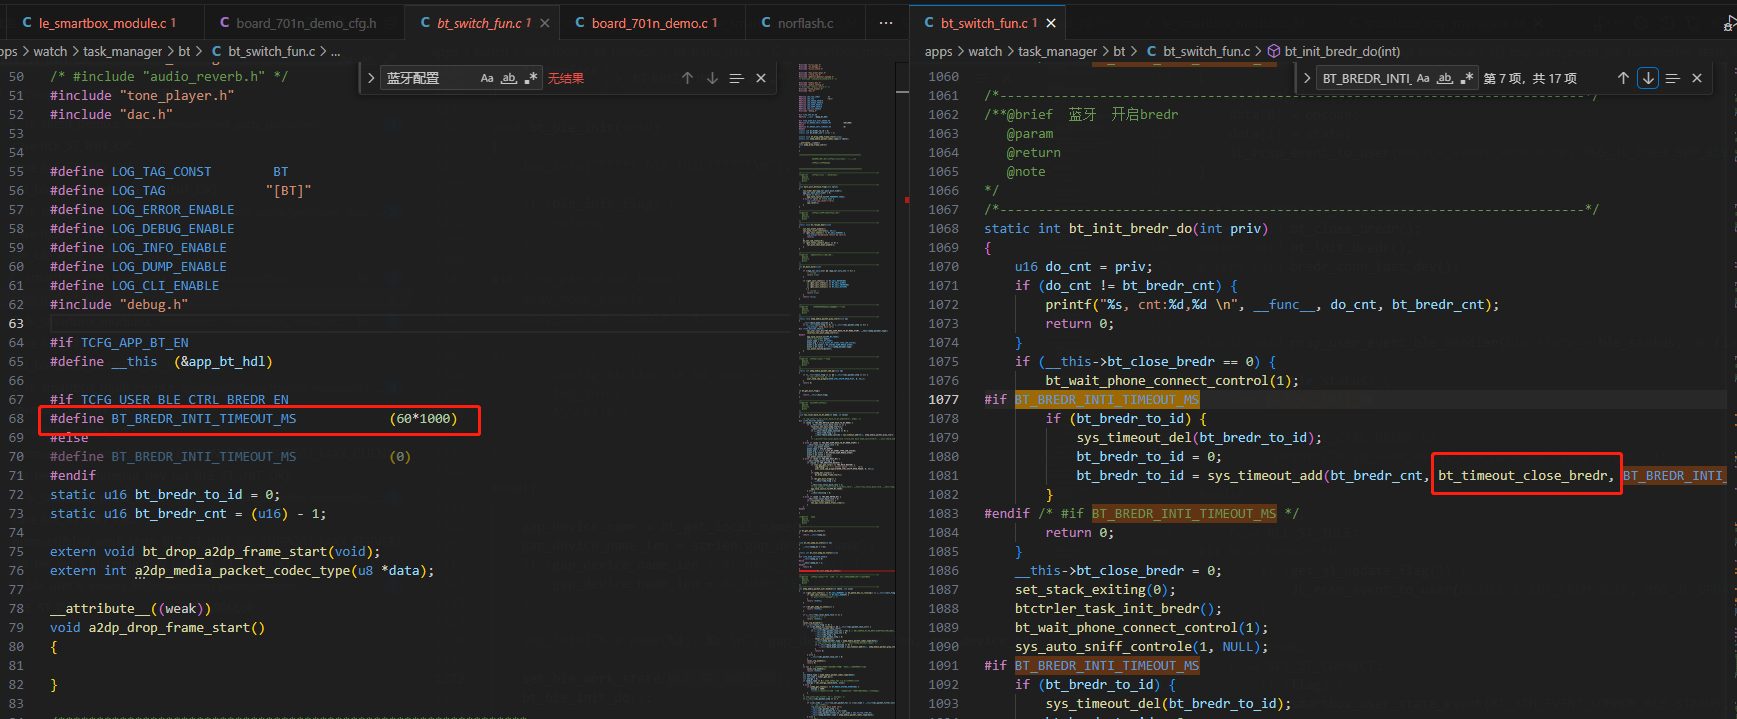Close the left pane bt_switch_fun.c tab

pyautogui.click(x=544, y=23)
